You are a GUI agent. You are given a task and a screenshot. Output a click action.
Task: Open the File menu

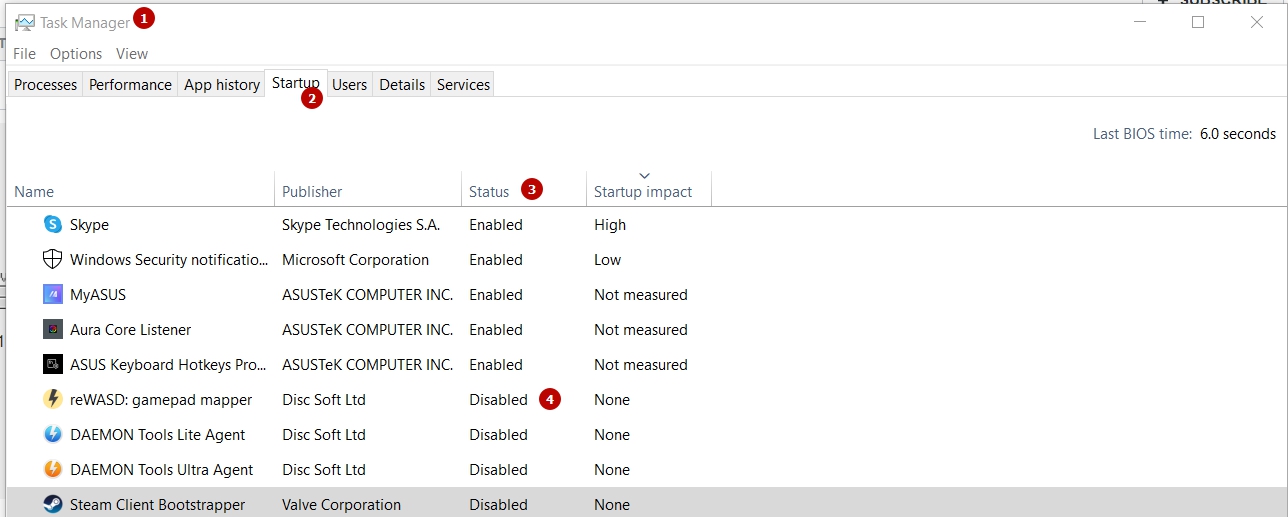(x=24, y=54)
